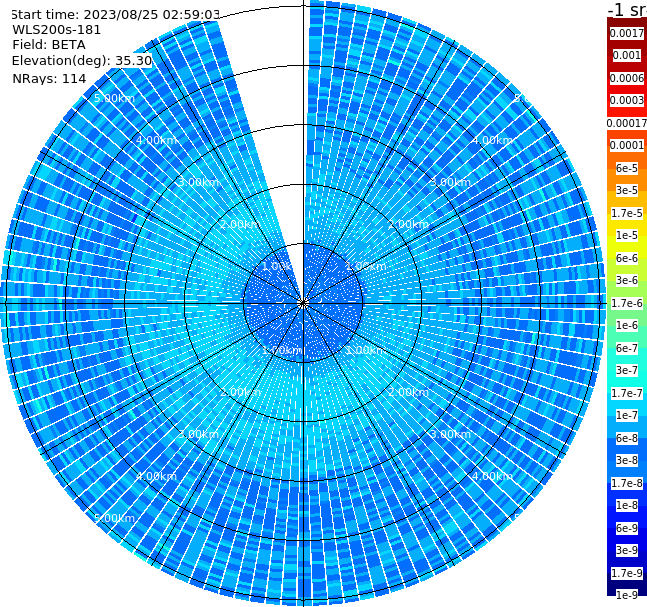Select the 3e-9 colorbar label

[x=627, y=550]
